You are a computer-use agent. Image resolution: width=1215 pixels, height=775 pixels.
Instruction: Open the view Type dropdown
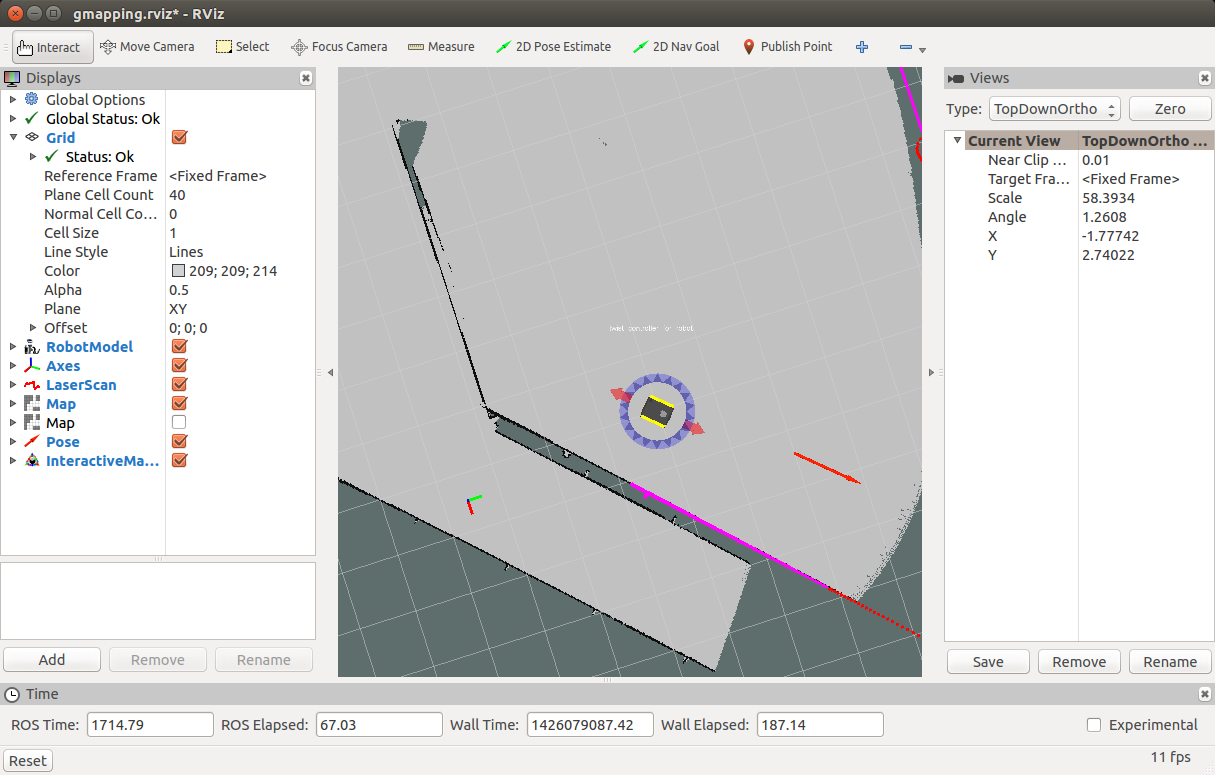pyautogui.click(x=1054, y=109)
